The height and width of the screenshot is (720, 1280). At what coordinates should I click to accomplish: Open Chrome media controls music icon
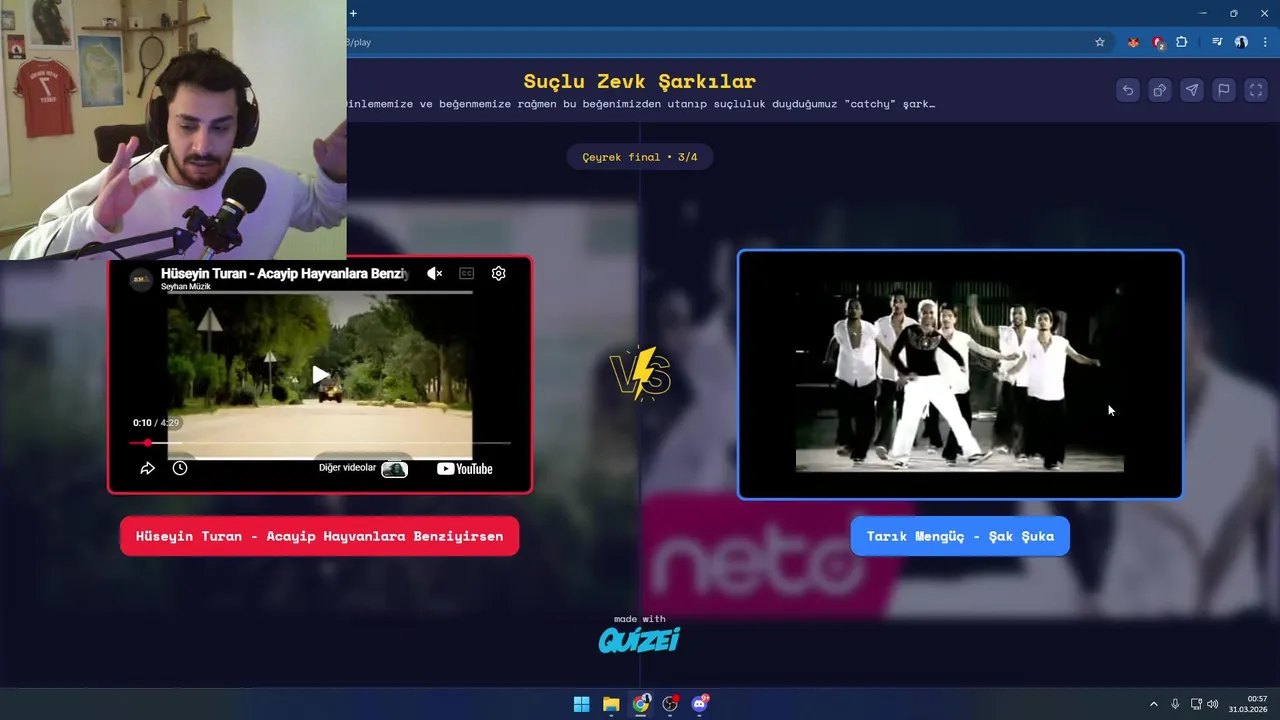(1217, 42)
